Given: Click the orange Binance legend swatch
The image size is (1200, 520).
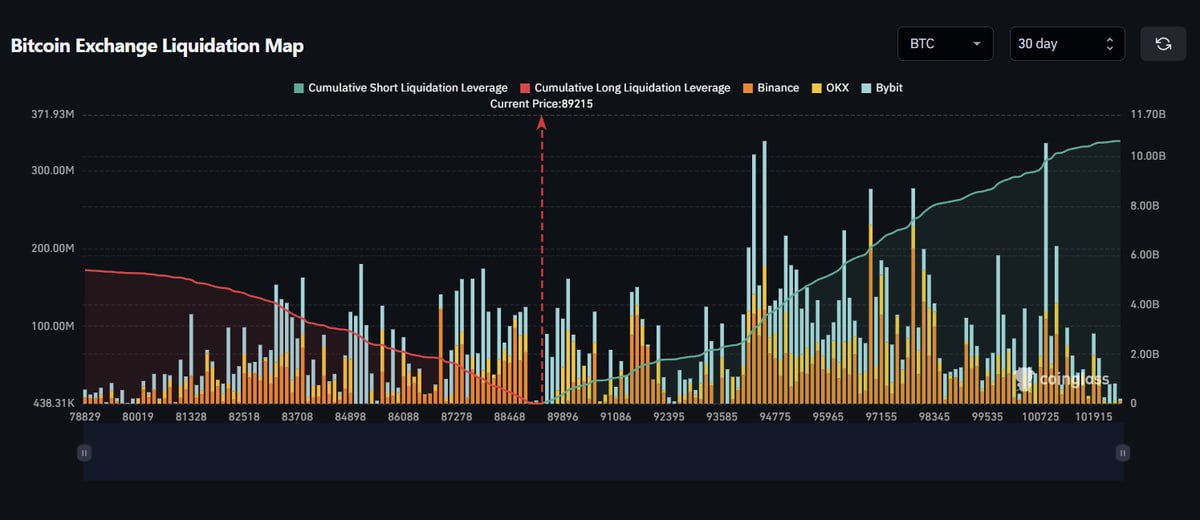Looking at the screenshot, I should 747,88.
